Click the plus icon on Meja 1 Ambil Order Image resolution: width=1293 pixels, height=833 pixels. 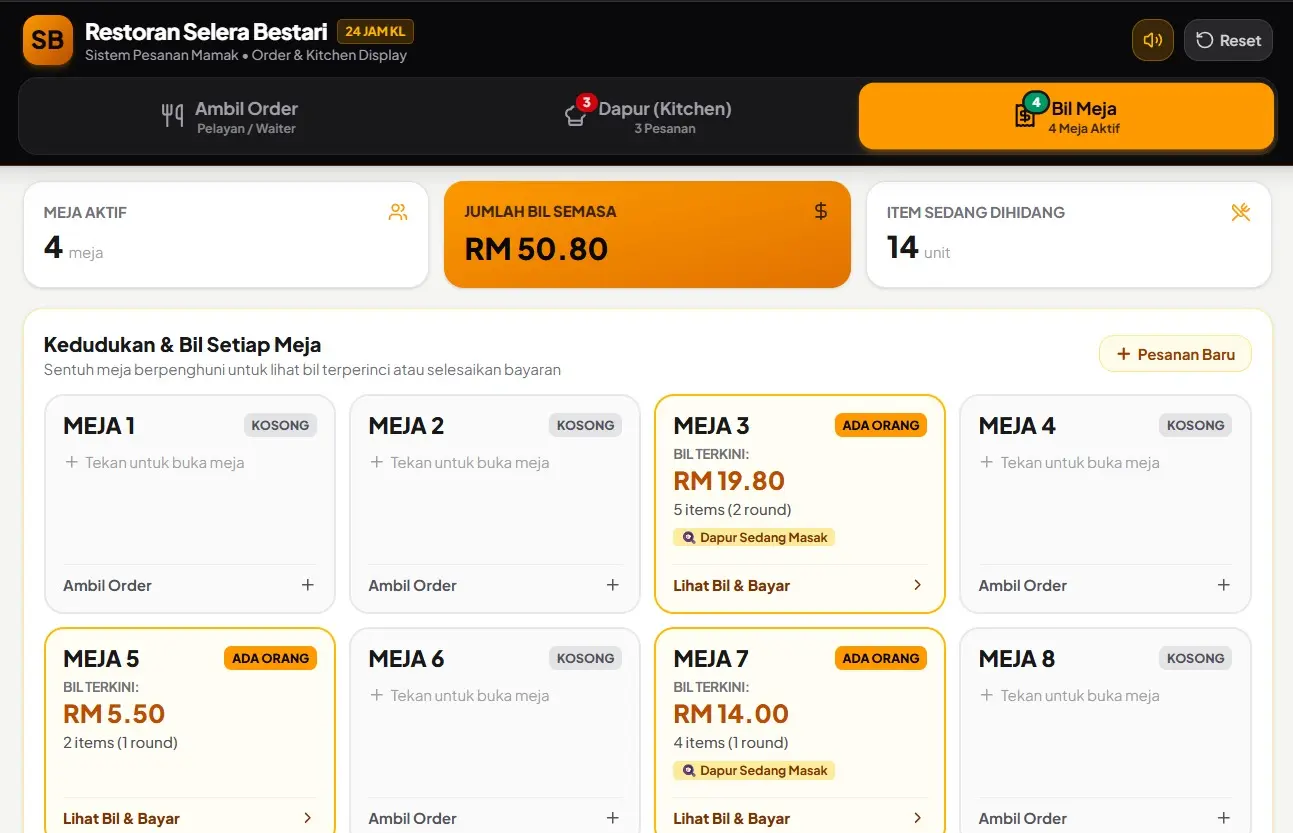pyautogui.click(x=308, y=585)
